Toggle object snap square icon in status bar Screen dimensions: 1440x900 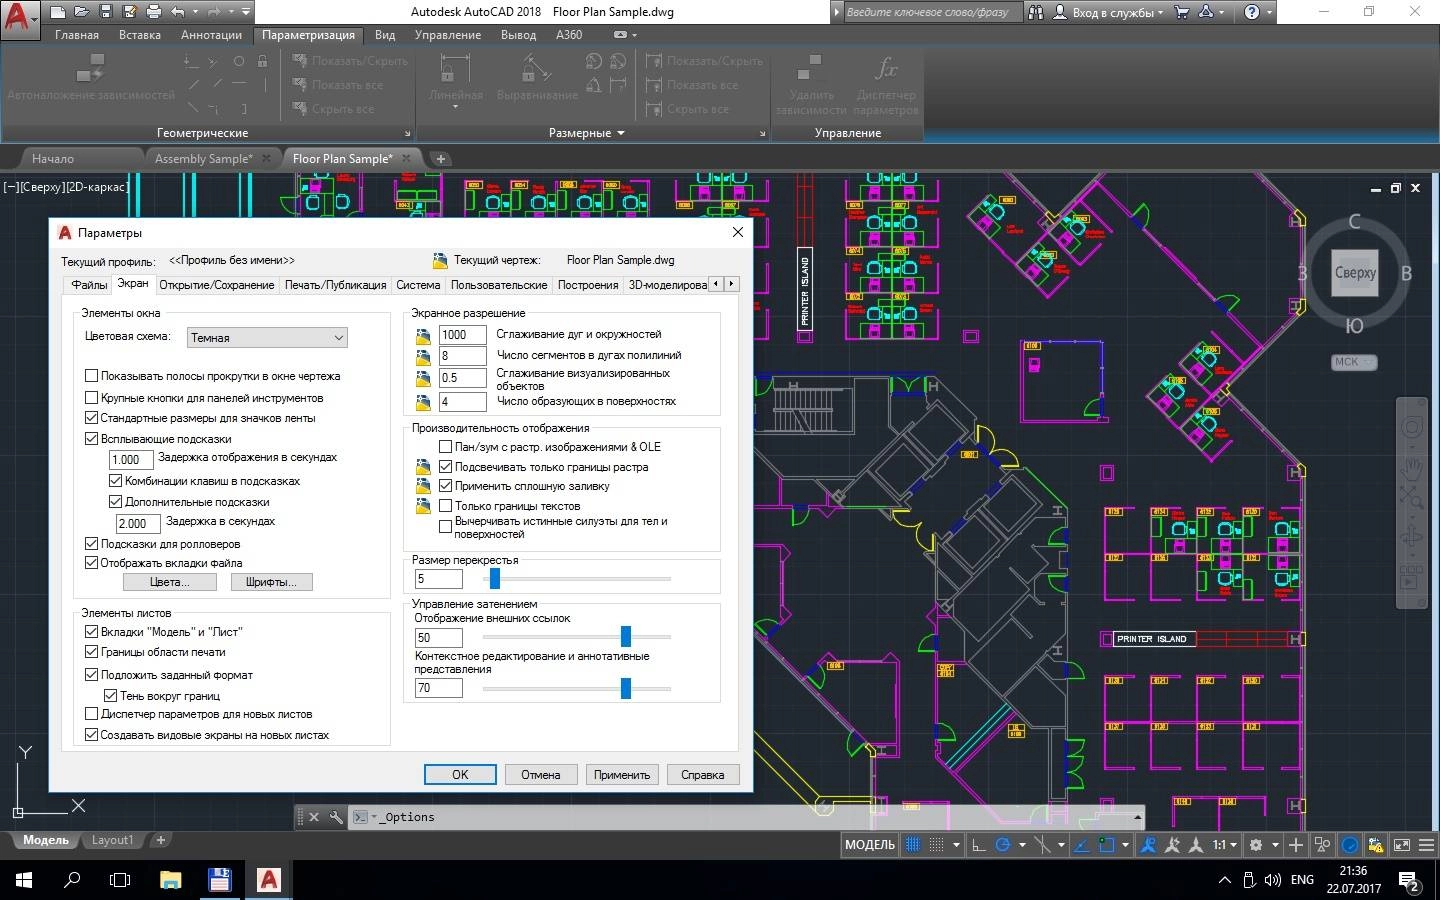click(1107, 845)
